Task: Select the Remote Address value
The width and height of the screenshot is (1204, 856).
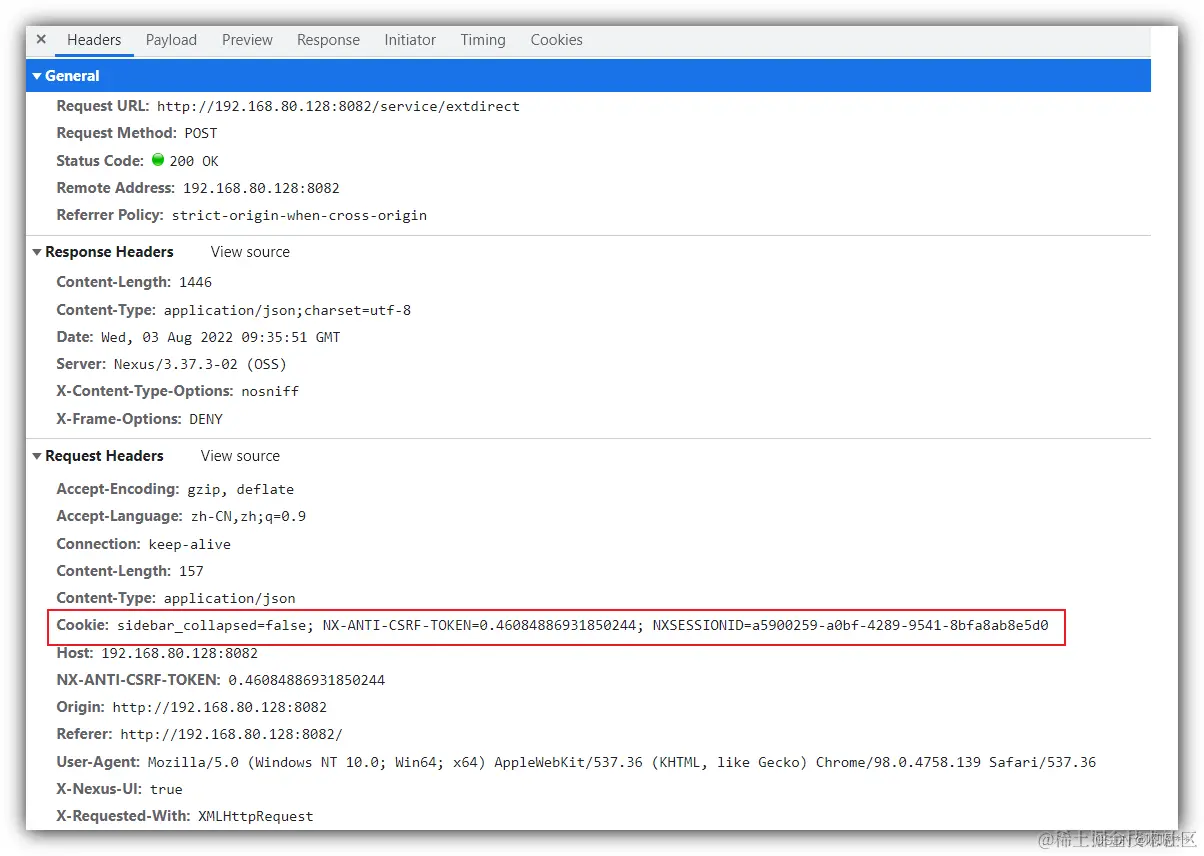Action: [x=261, y=188]
